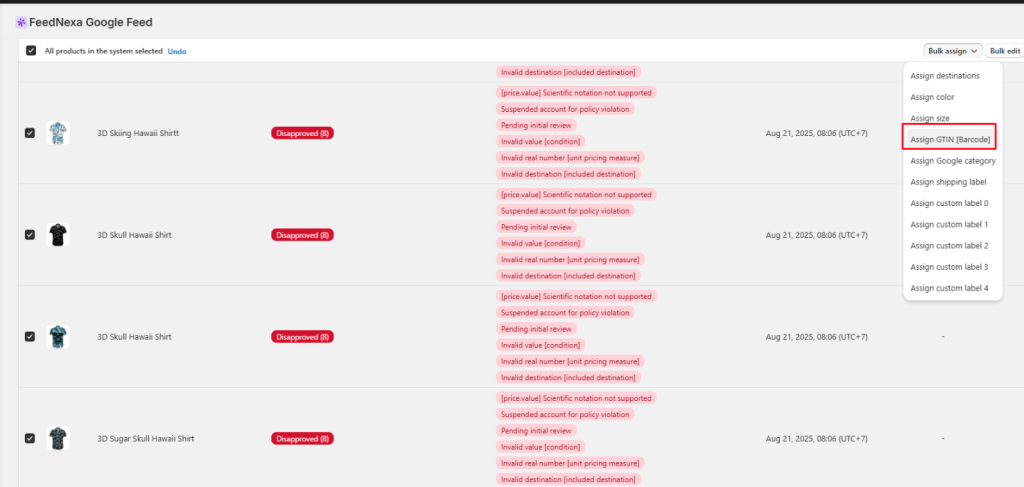Screen dimensions: 1024x487
Task: Collapse the Bulk assign dropdown
Action: coord(952,51)
